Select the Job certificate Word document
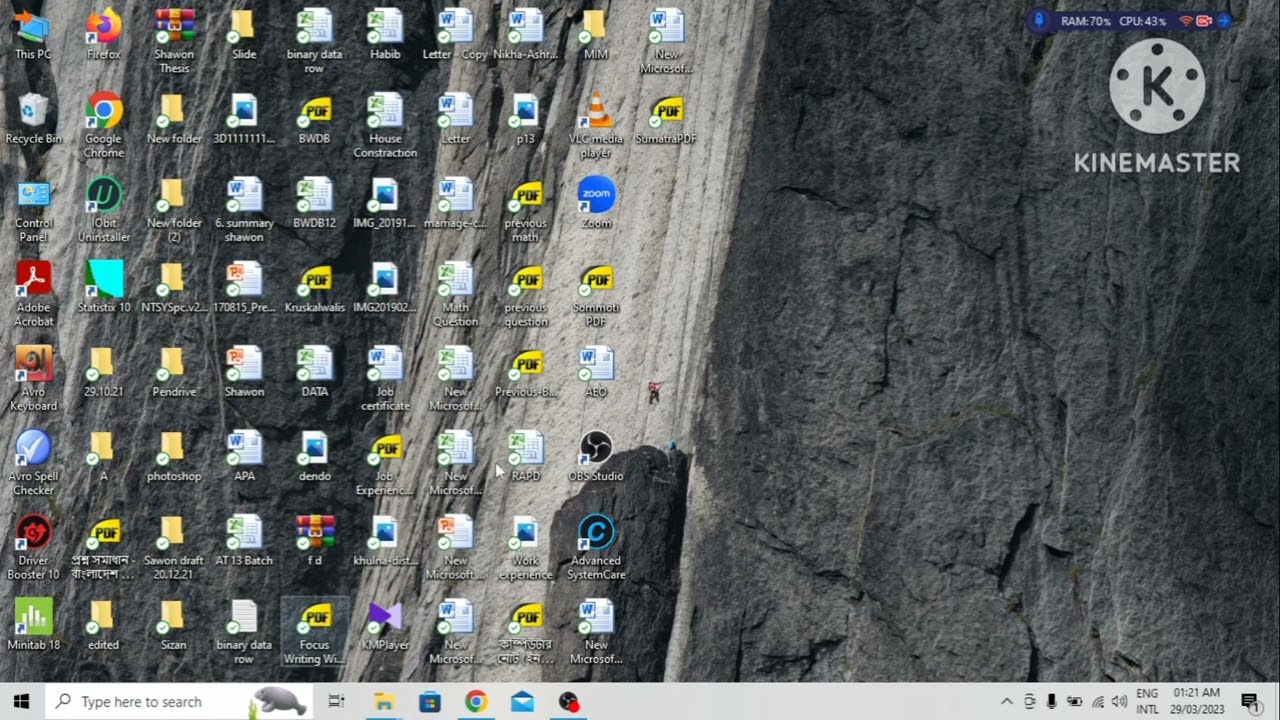1280x720 pixels. click(x=385, y=379)
